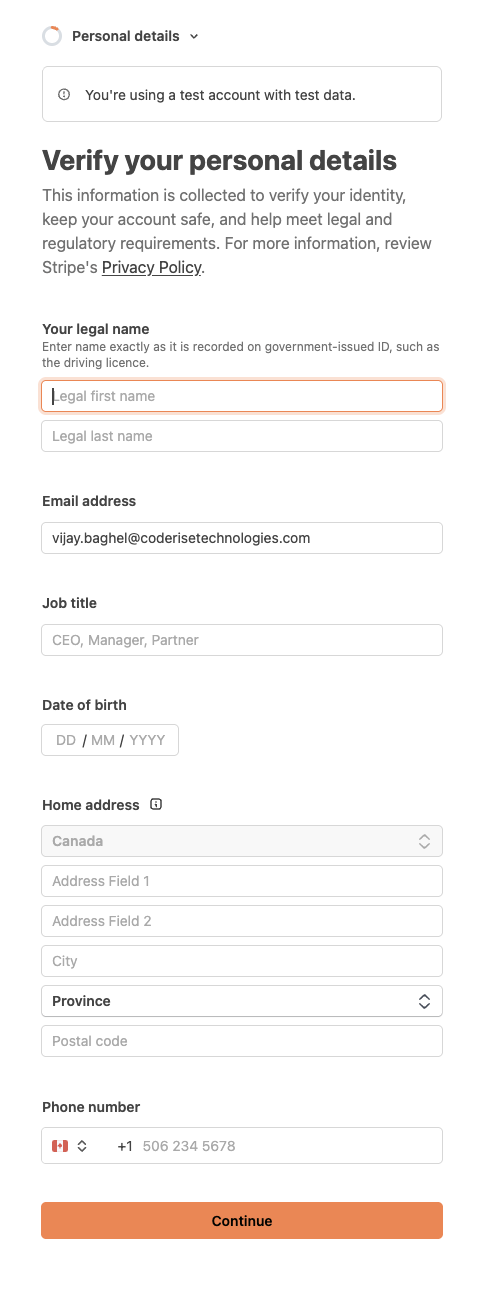Click the progress circle beside Personal details
The image size is (480, 1306).
52,36
